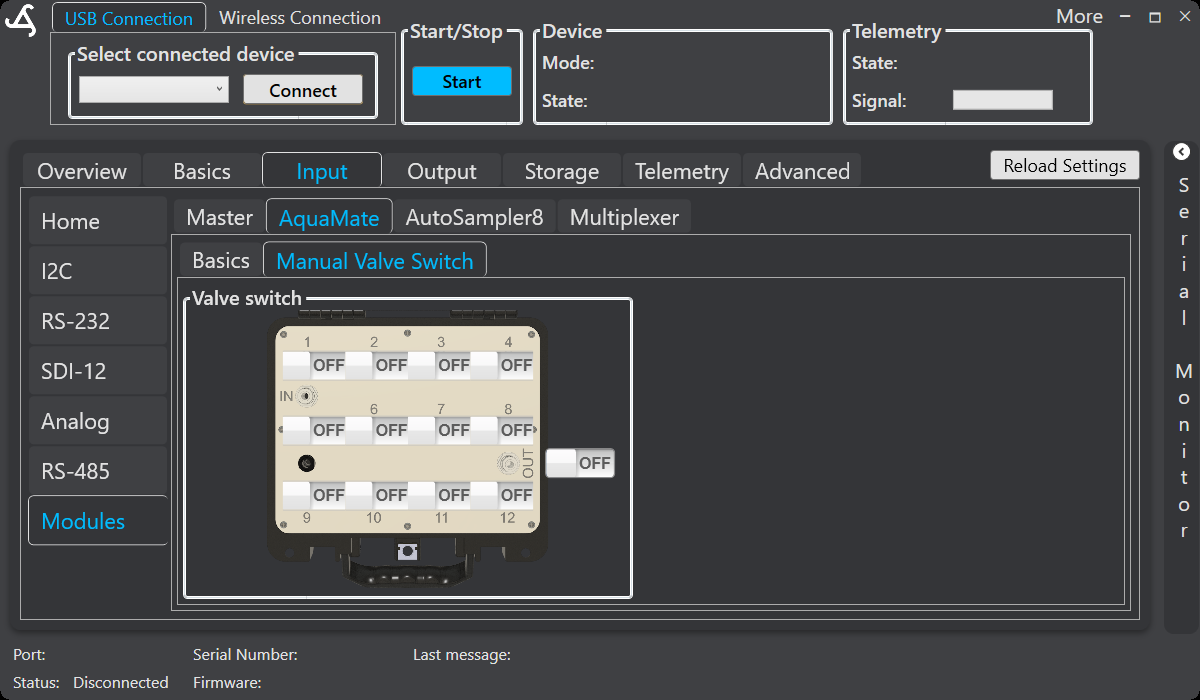The width and height of the screenshot is (1200, 700).
Task: Click the Device Mode label
Action: point(568,63)
